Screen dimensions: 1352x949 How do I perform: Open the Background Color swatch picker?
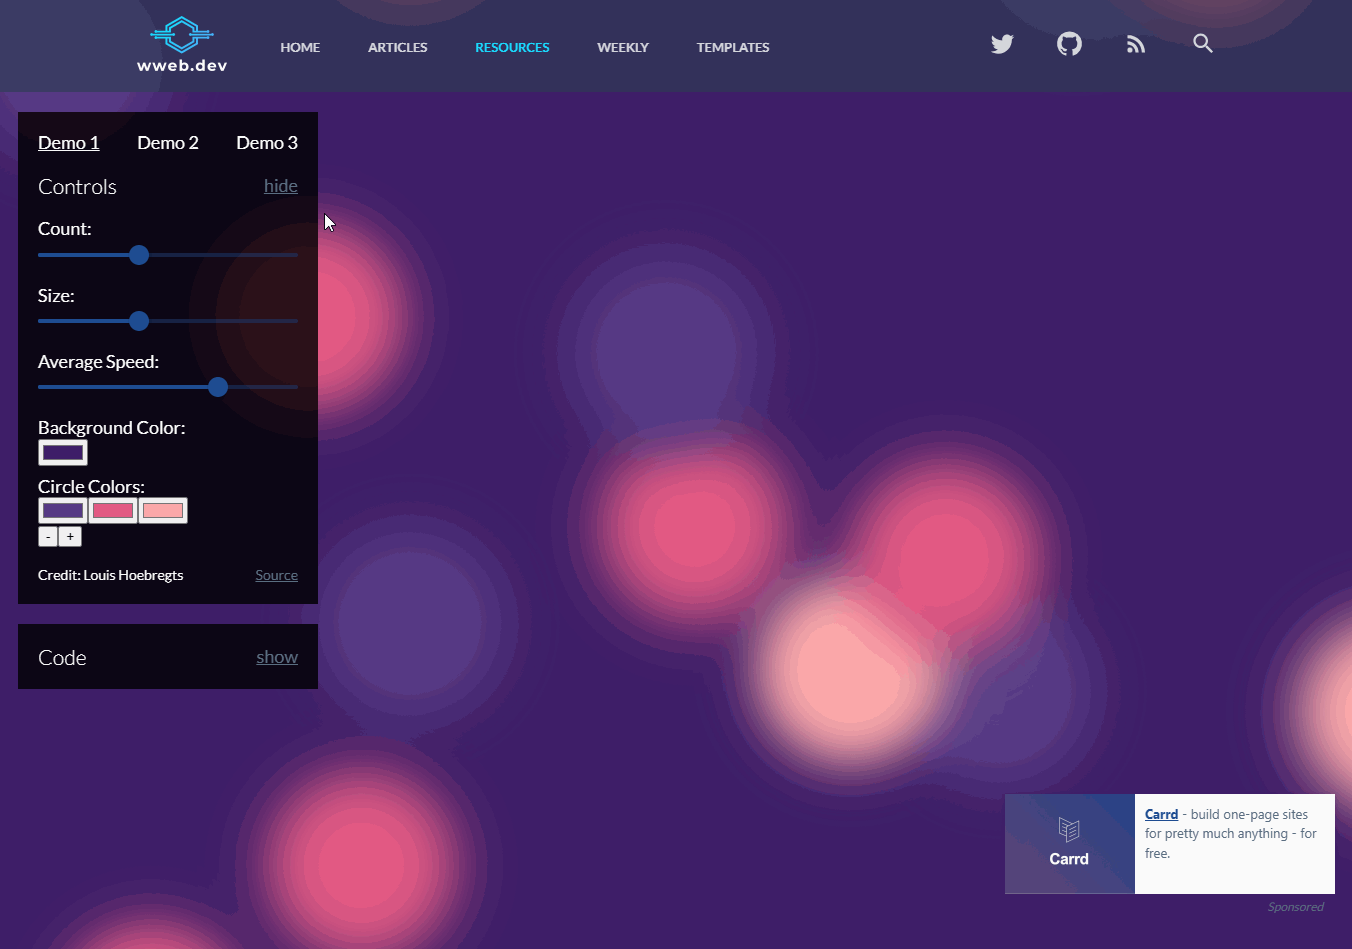tap(63, 453)
